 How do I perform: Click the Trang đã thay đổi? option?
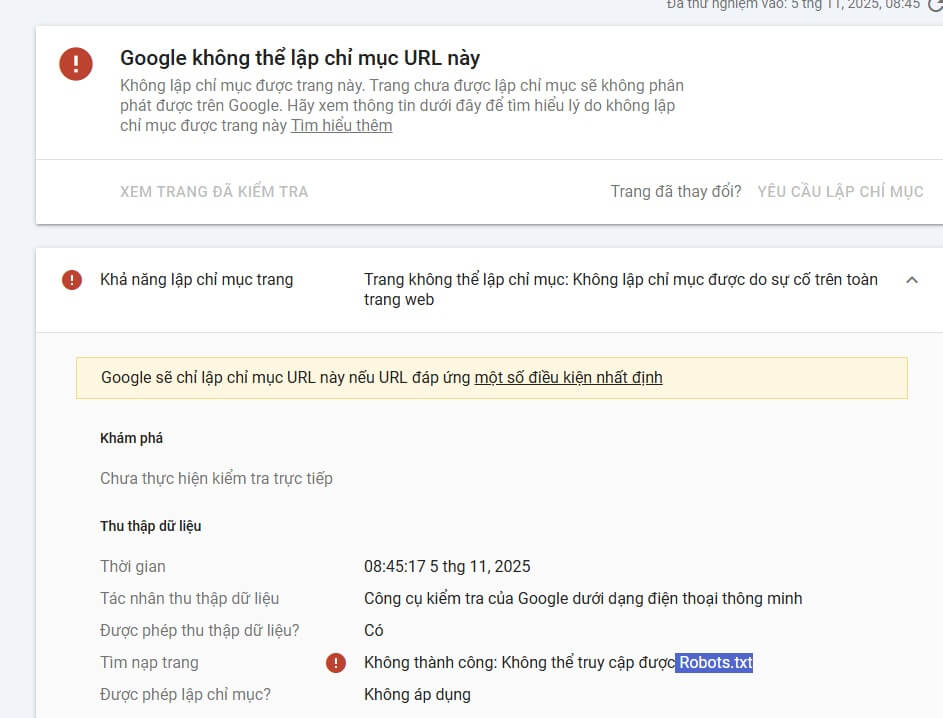tap(675, 191)
